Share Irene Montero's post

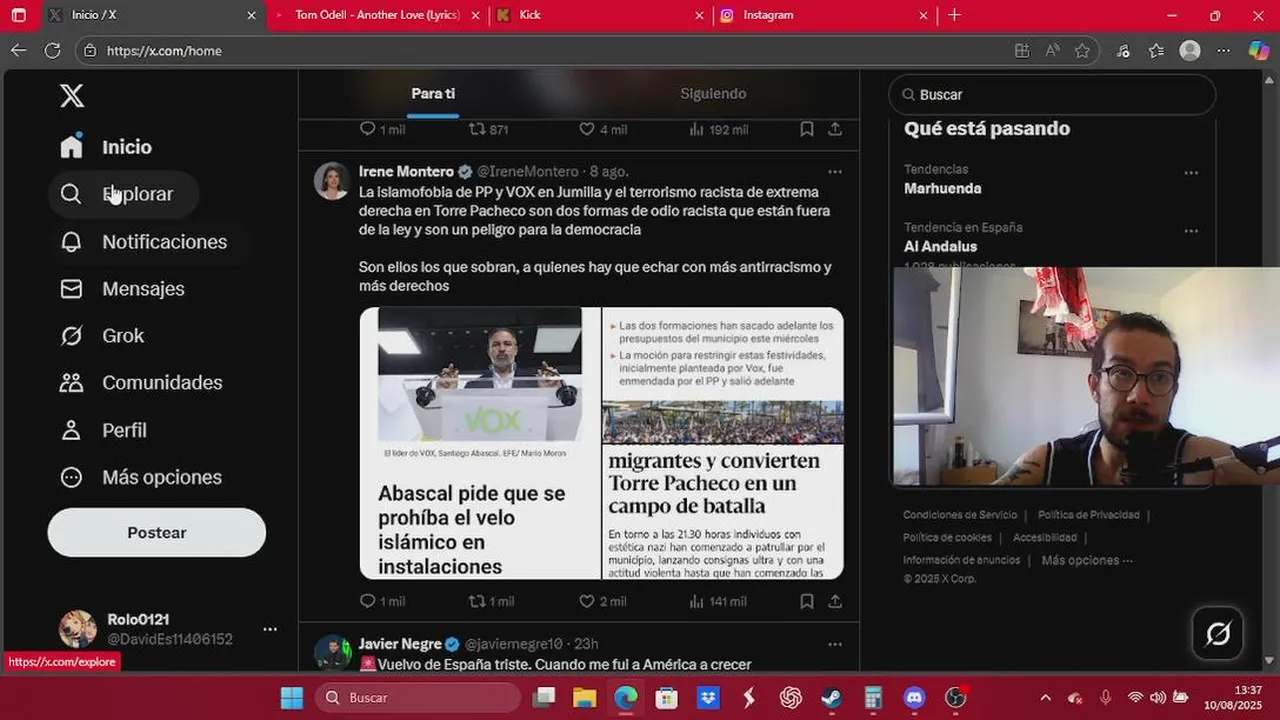coord(835,601)
